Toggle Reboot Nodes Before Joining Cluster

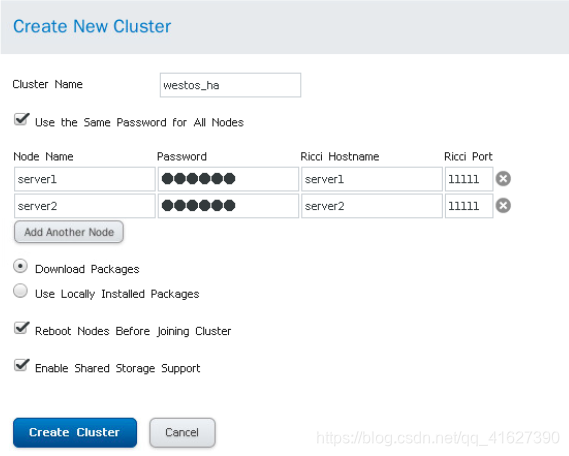[21, 328]
